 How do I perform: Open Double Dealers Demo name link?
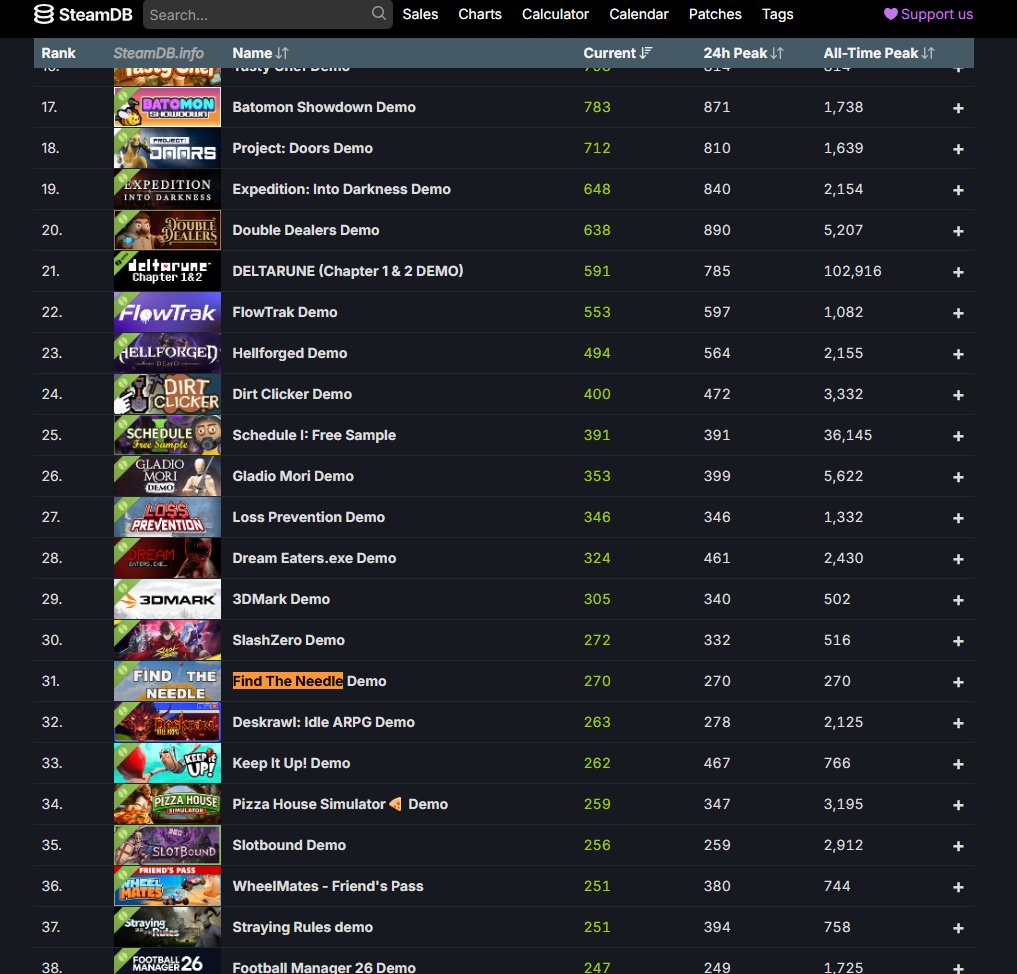305,230
